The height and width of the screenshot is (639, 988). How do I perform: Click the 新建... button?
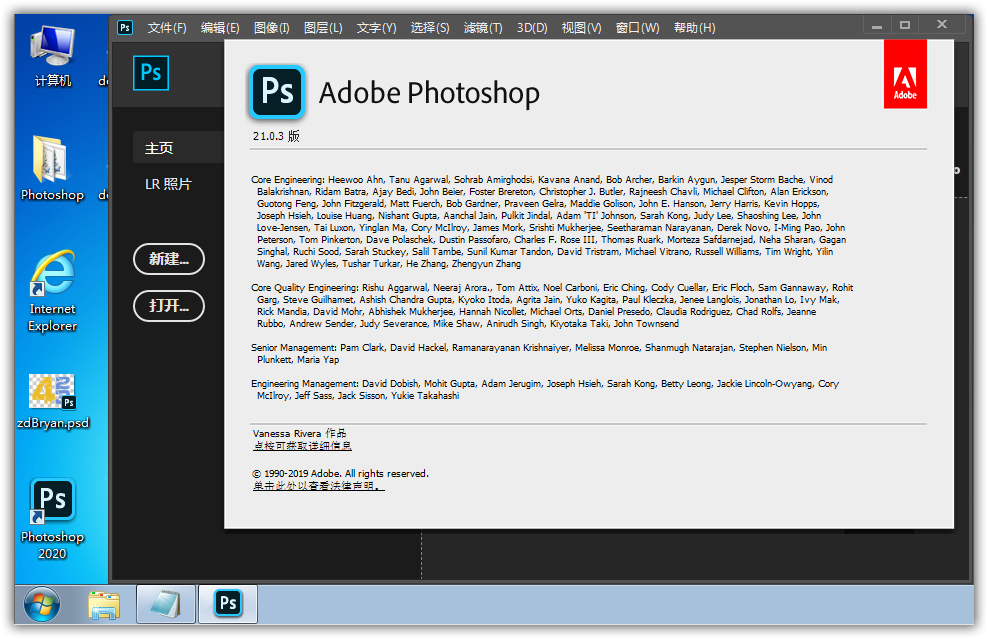[169, 259]
